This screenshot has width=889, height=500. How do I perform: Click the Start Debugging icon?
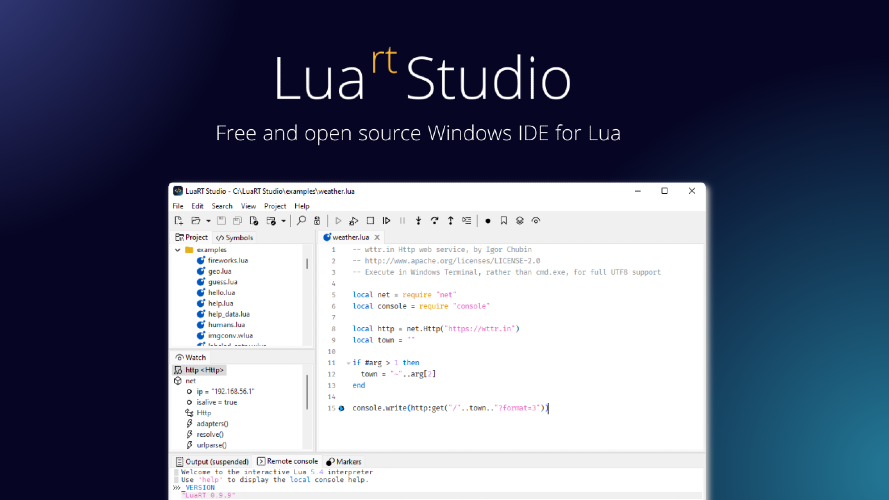[354, 221]
